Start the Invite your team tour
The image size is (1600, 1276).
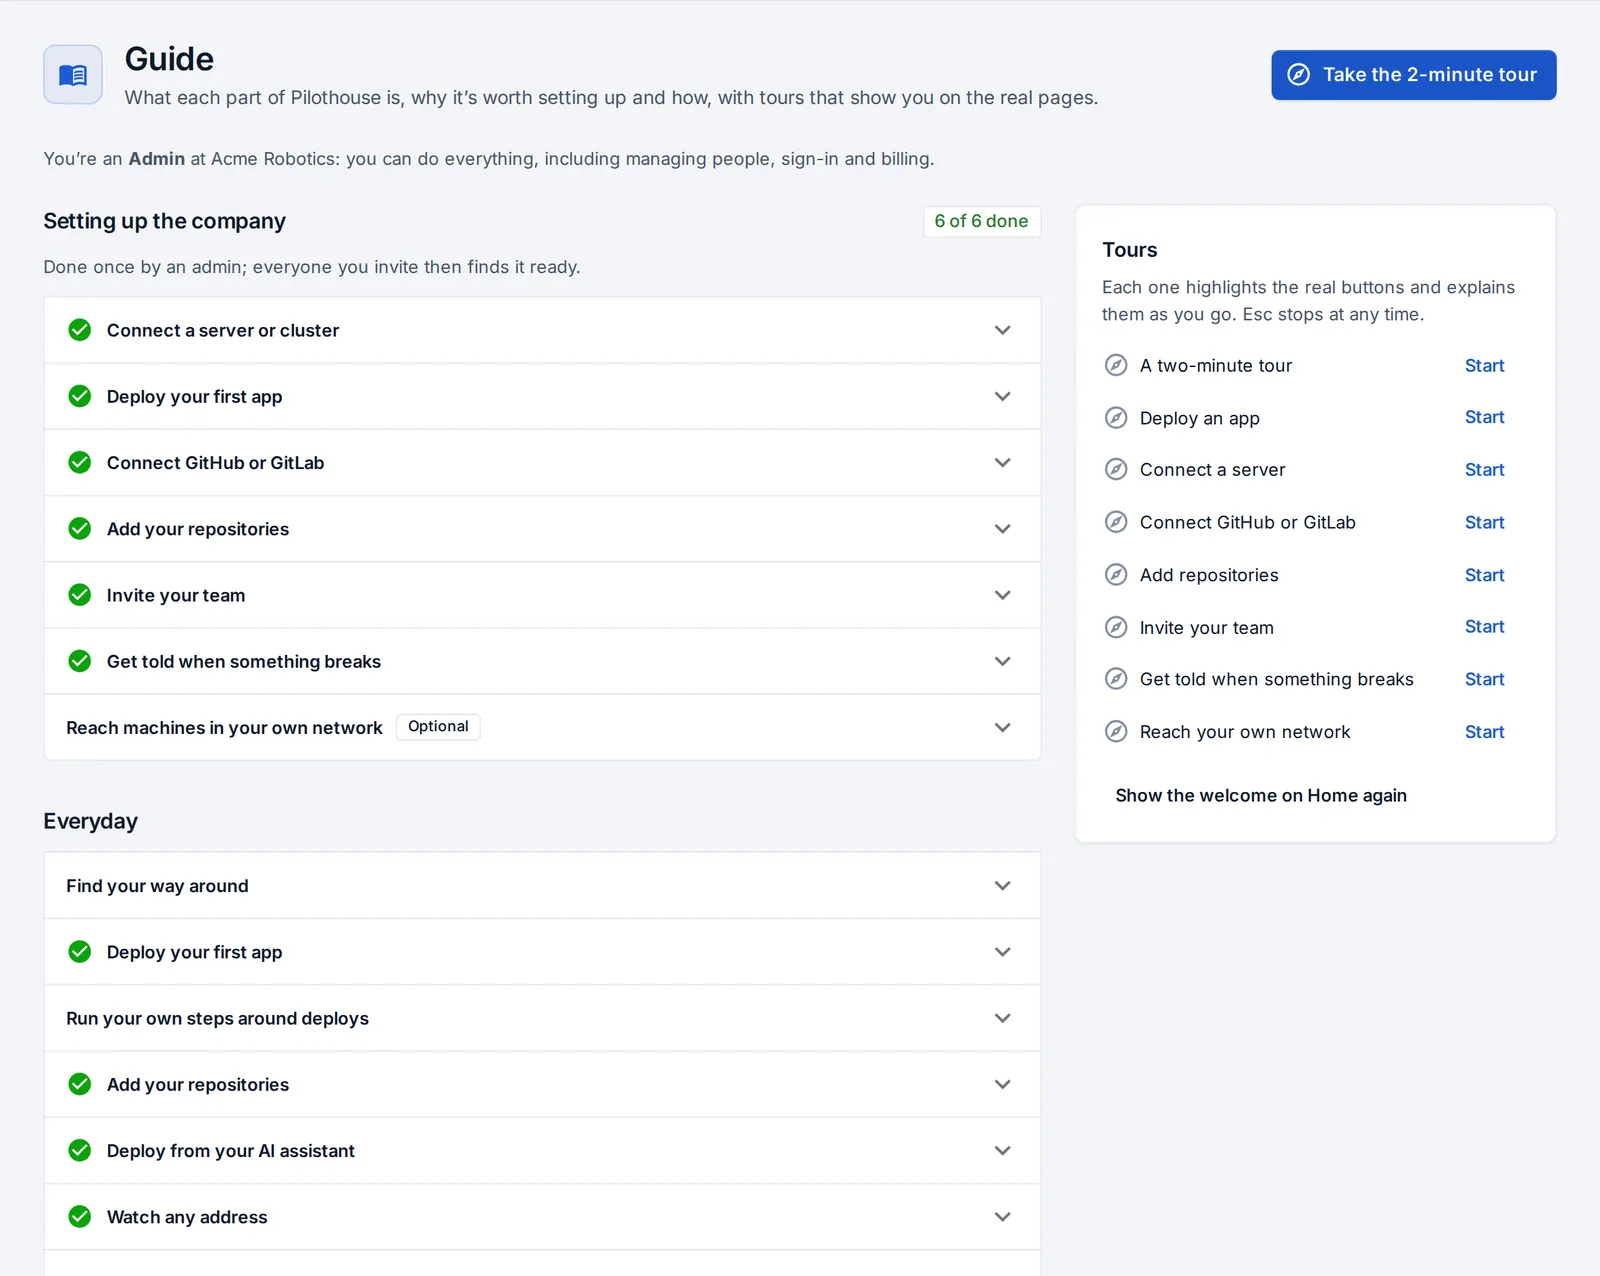coord(1484,626)
